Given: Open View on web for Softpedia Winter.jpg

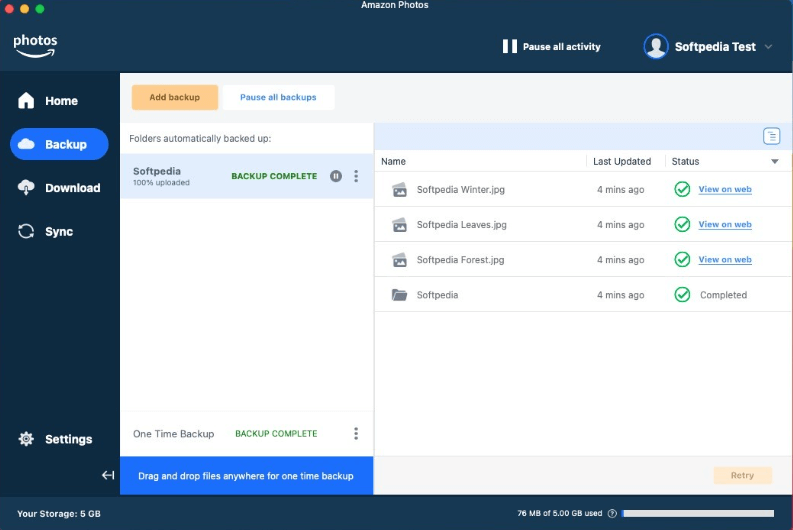Looking at the screenshot, I should coord(725,189).
